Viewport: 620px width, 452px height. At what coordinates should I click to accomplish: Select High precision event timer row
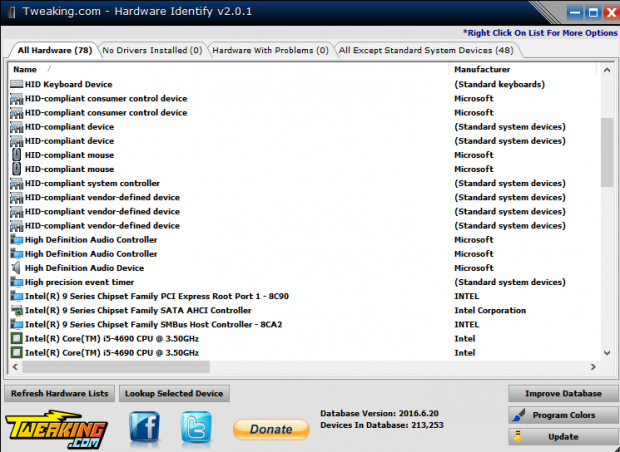coord(302,282)
